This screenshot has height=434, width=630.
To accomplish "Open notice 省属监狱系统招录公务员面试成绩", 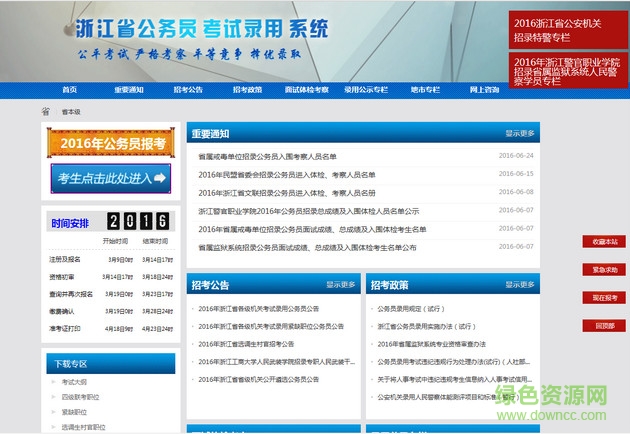I will 307,248.
